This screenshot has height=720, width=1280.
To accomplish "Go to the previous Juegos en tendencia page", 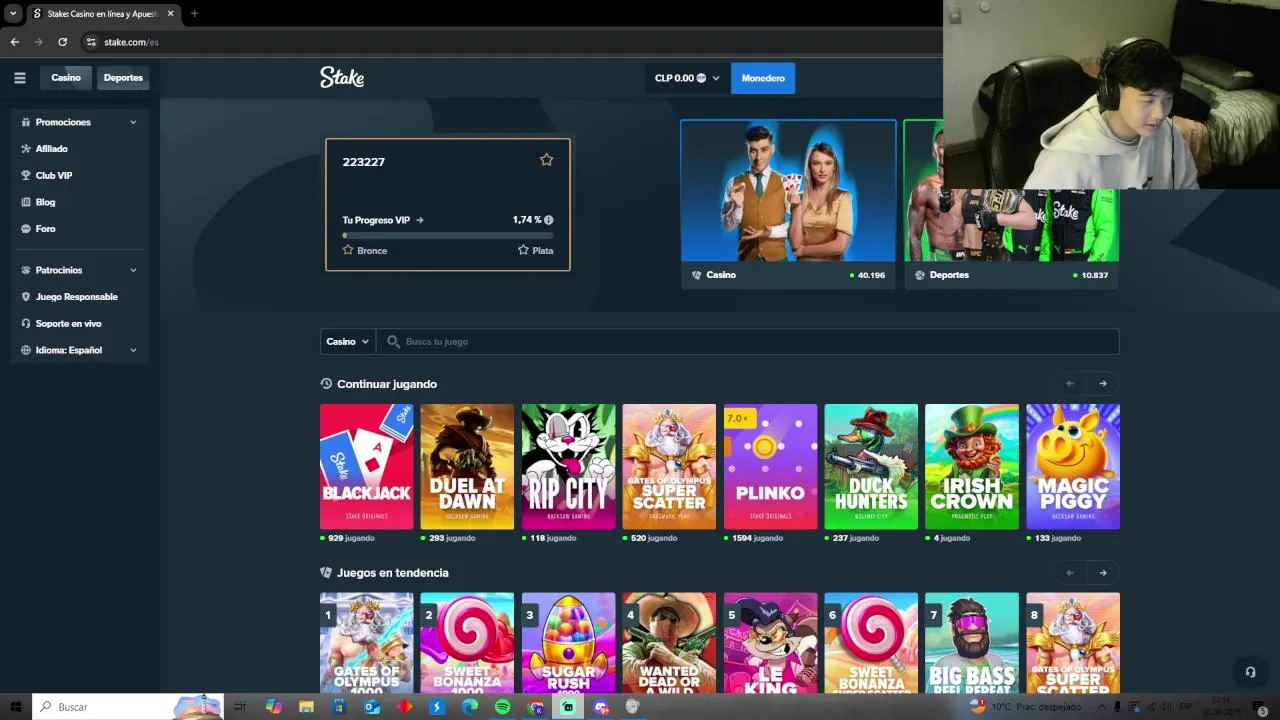I will (x=1070, y=573).
